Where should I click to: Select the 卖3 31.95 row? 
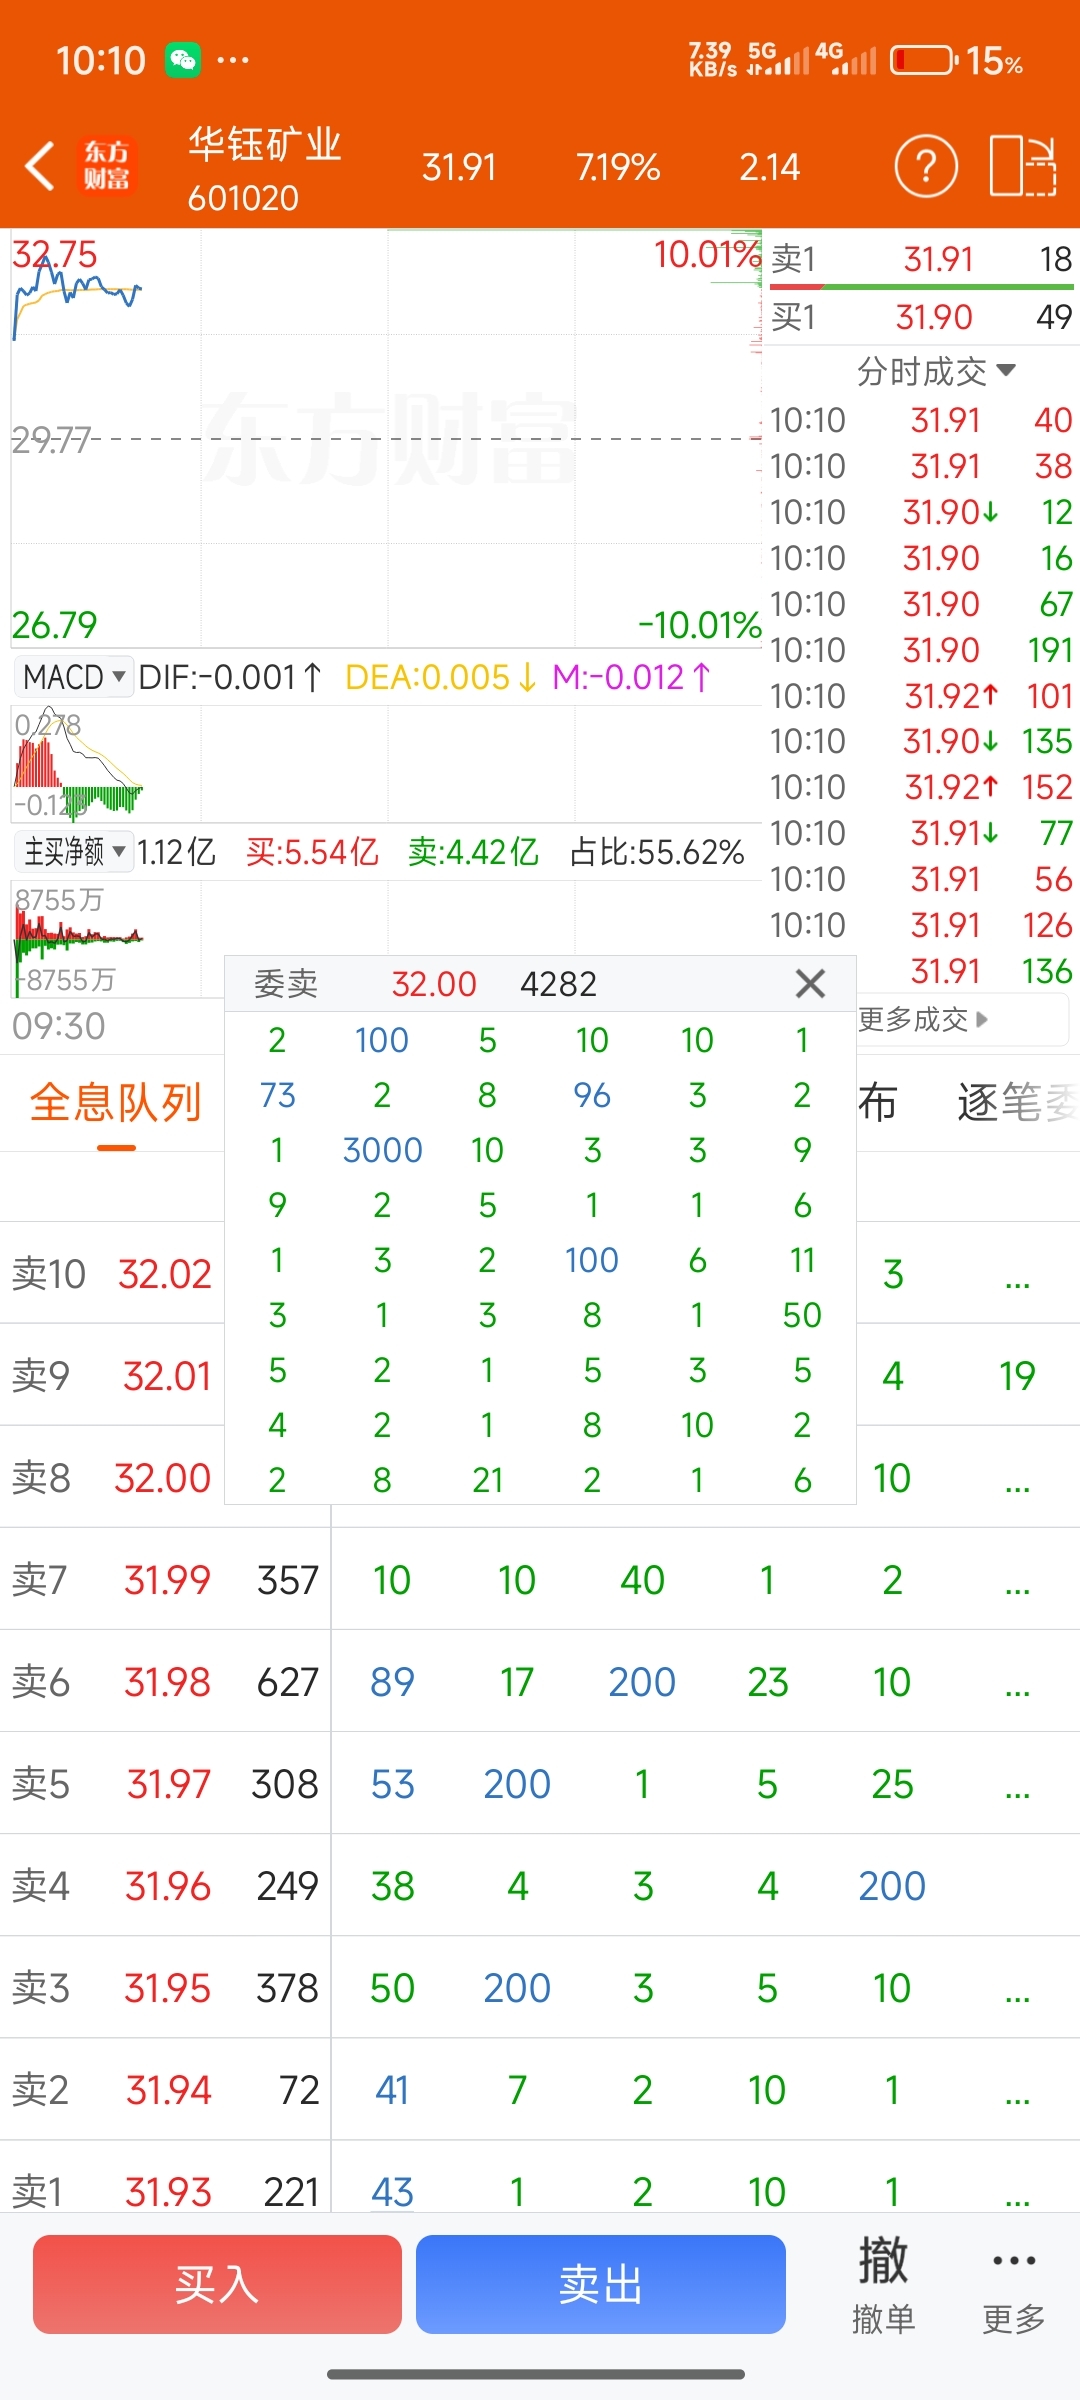(540, 1988)
